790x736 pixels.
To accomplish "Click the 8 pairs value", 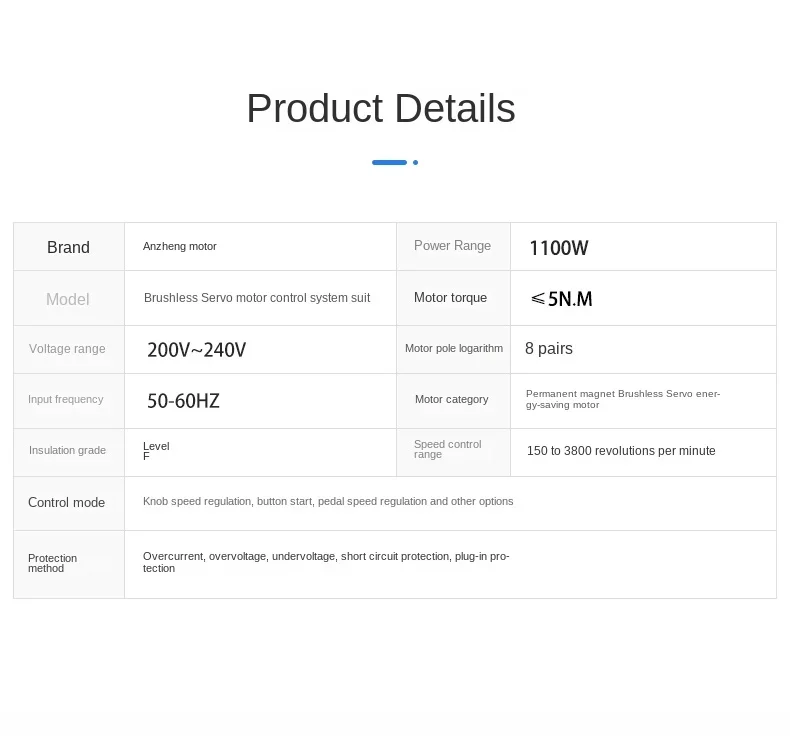I will click(549, 348).
